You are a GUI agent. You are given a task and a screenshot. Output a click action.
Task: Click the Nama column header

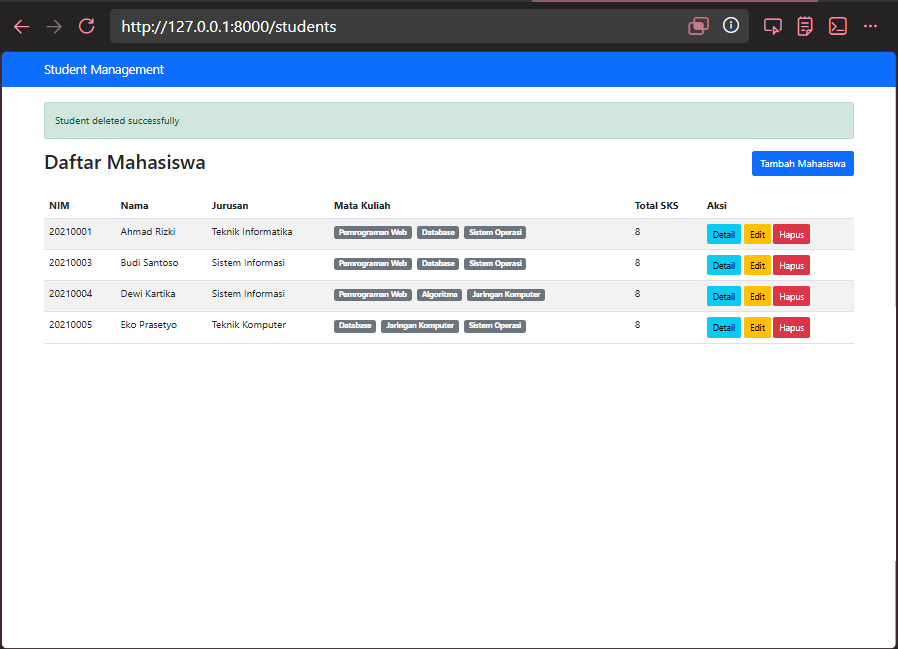pyautogui.click(x=134, y=206)
